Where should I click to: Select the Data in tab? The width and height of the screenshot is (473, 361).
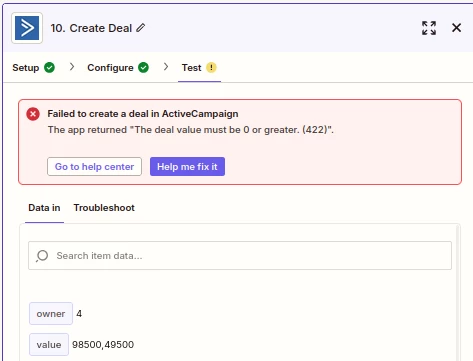pos(44,208)
